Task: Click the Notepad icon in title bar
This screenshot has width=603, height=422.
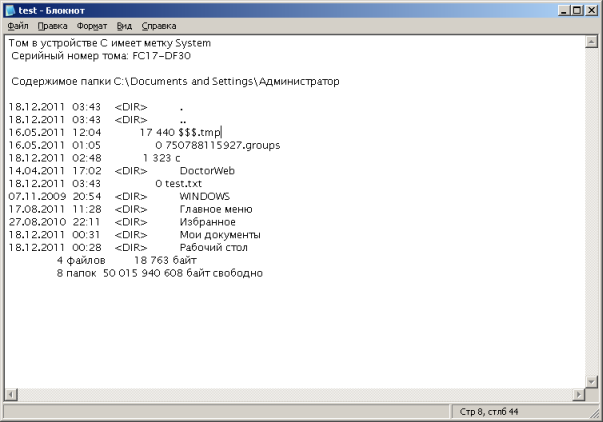Action: pos(10,10)
